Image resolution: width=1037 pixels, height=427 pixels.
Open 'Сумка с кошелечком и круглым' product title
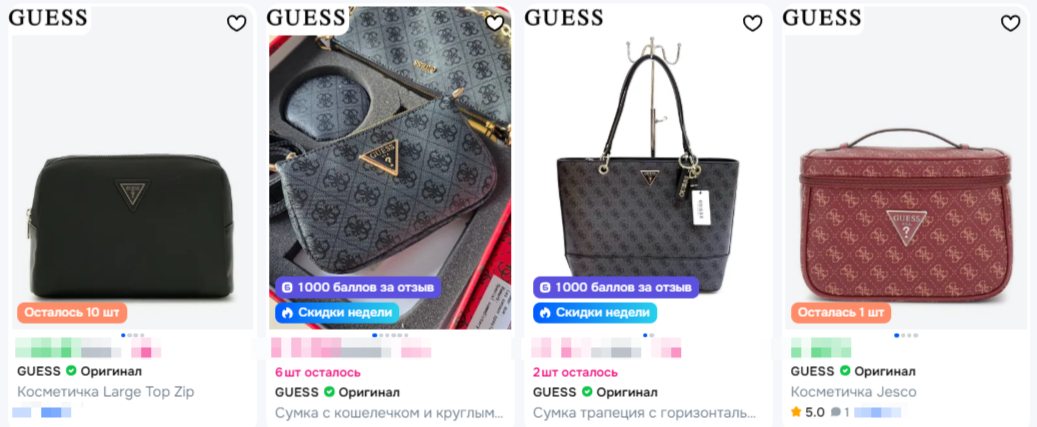tap(389, 413)
